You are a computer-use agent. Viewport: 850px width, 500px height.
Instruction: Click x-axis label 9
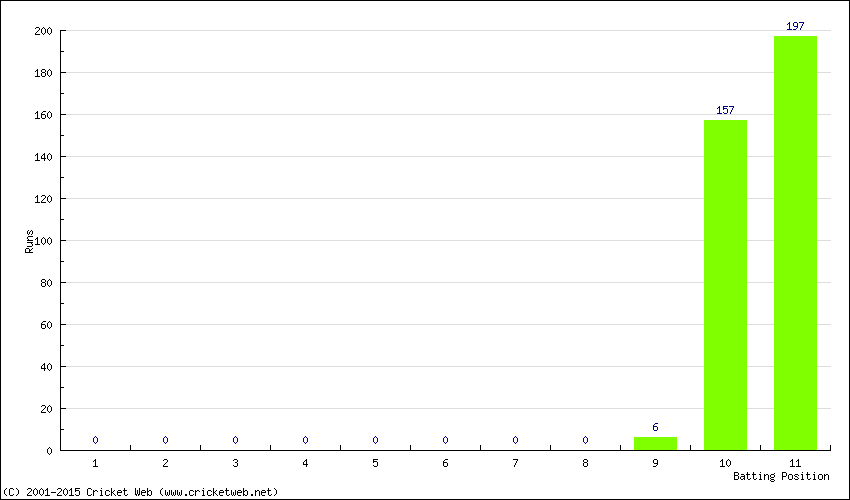click(x=655, y=463)
